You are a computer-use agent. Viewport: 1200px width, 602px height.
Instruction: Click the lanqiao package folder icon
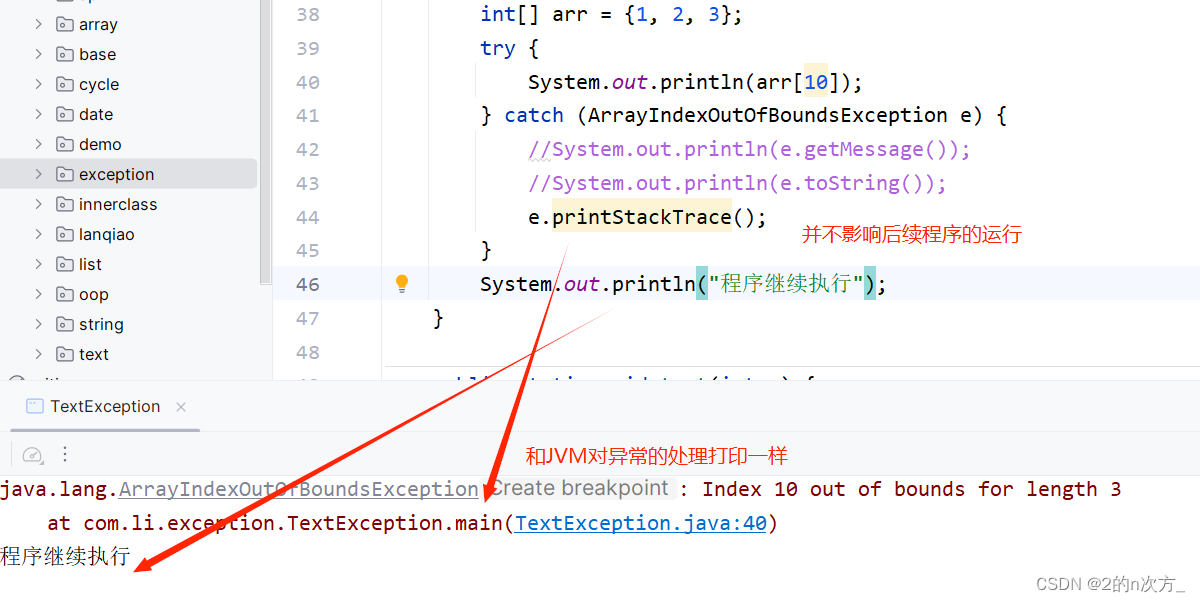(65, 234)
